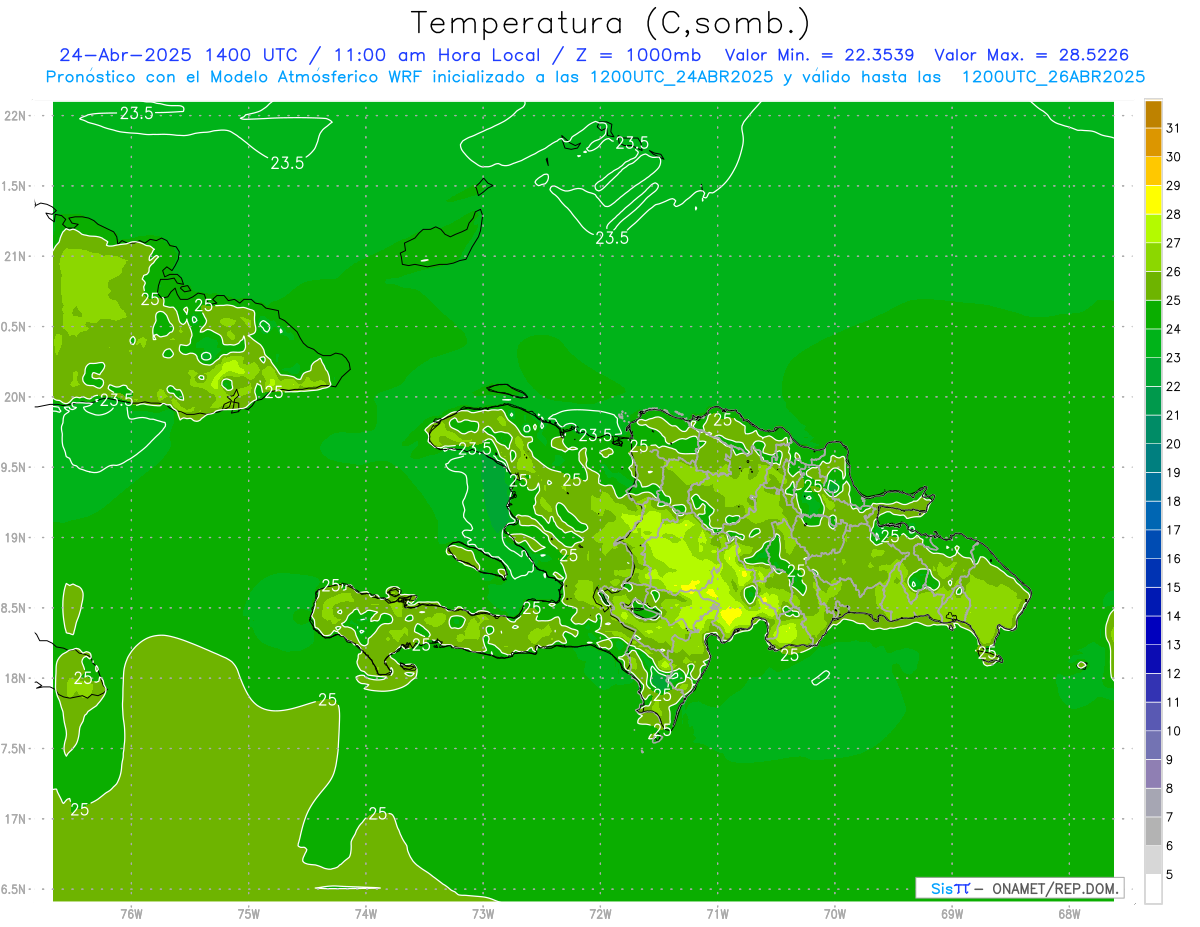
Task: Click the '22N' latitude axis label
Action: 16,115
